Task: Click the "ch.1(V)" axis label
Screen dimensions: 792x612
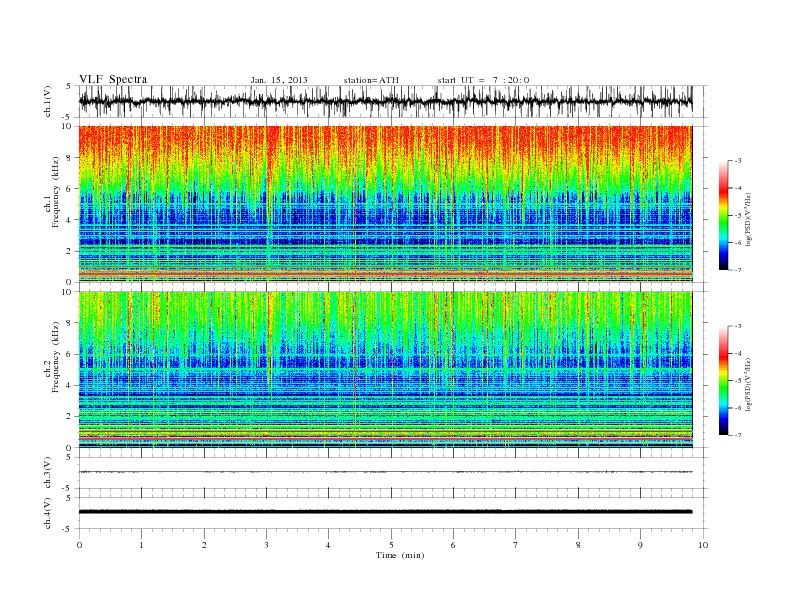Action: click(x=48, y=101)
